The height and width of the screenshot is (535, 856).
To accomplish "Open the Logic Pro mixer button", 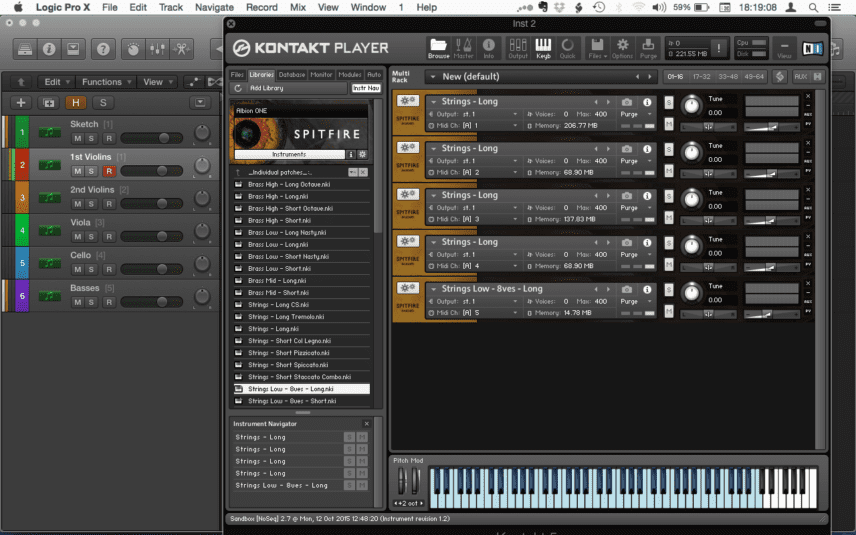I will (x=157, y=49).
